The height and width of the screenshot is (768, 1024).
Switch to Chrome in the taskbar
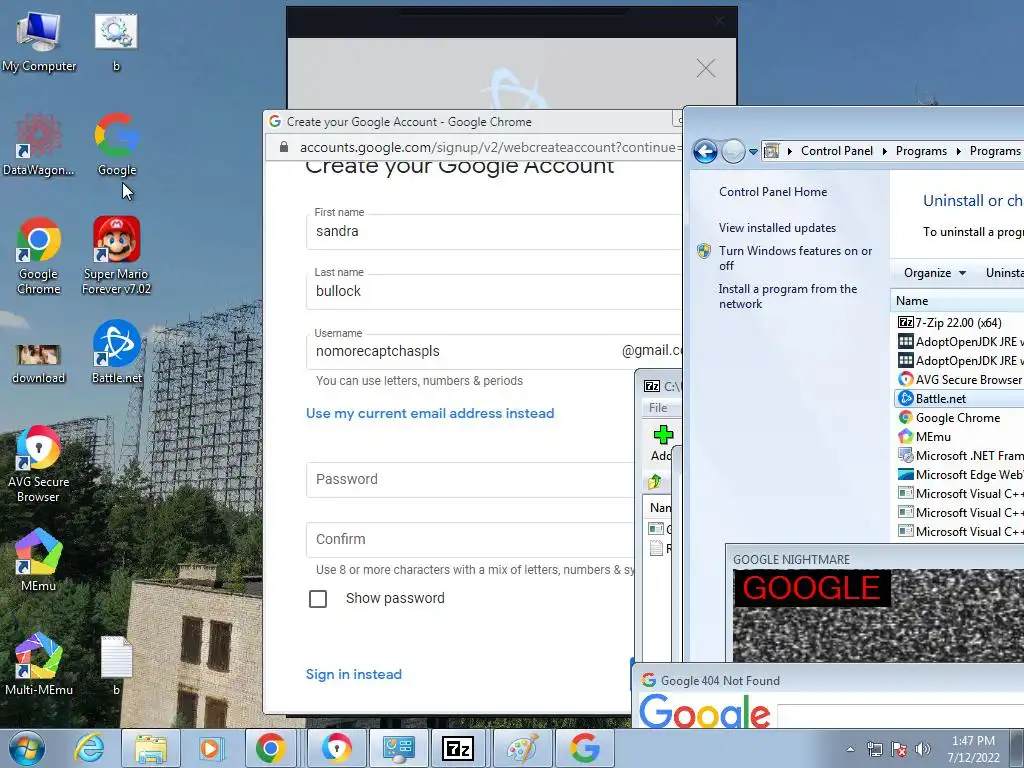(x=270, y=748)
